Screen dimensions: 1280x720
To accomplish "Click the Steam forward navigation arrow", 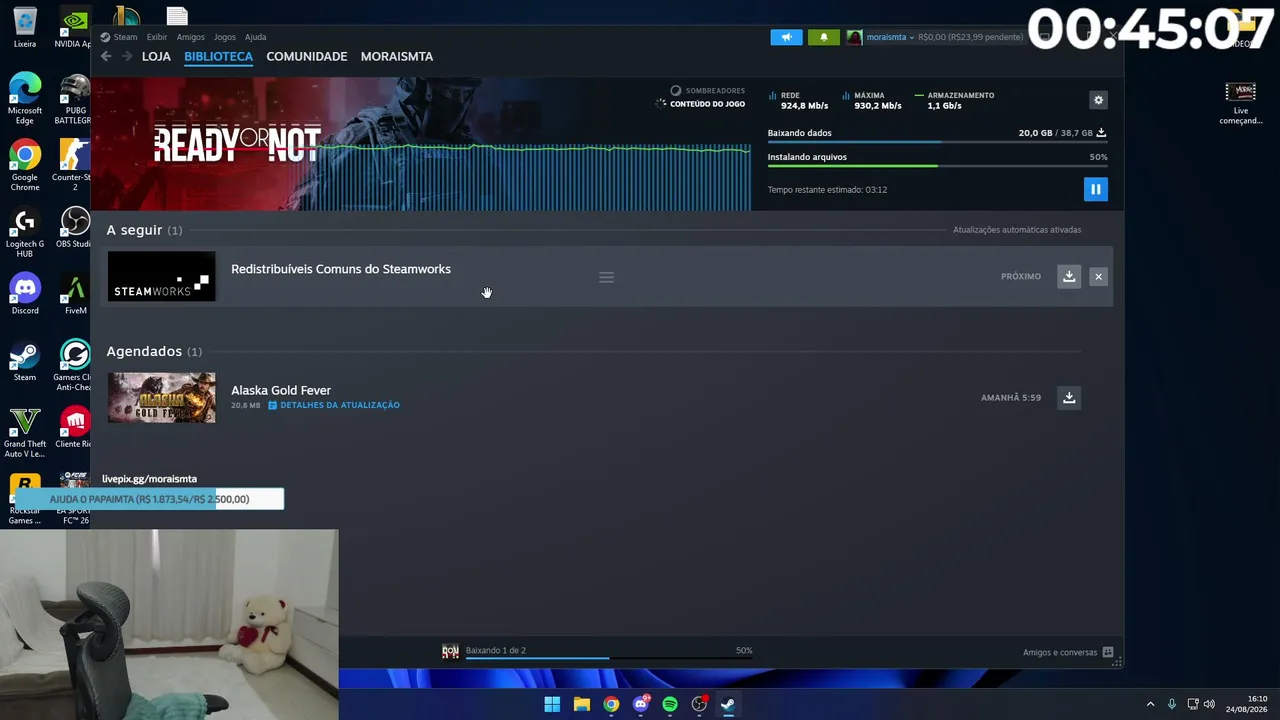I will pos(127,56).
